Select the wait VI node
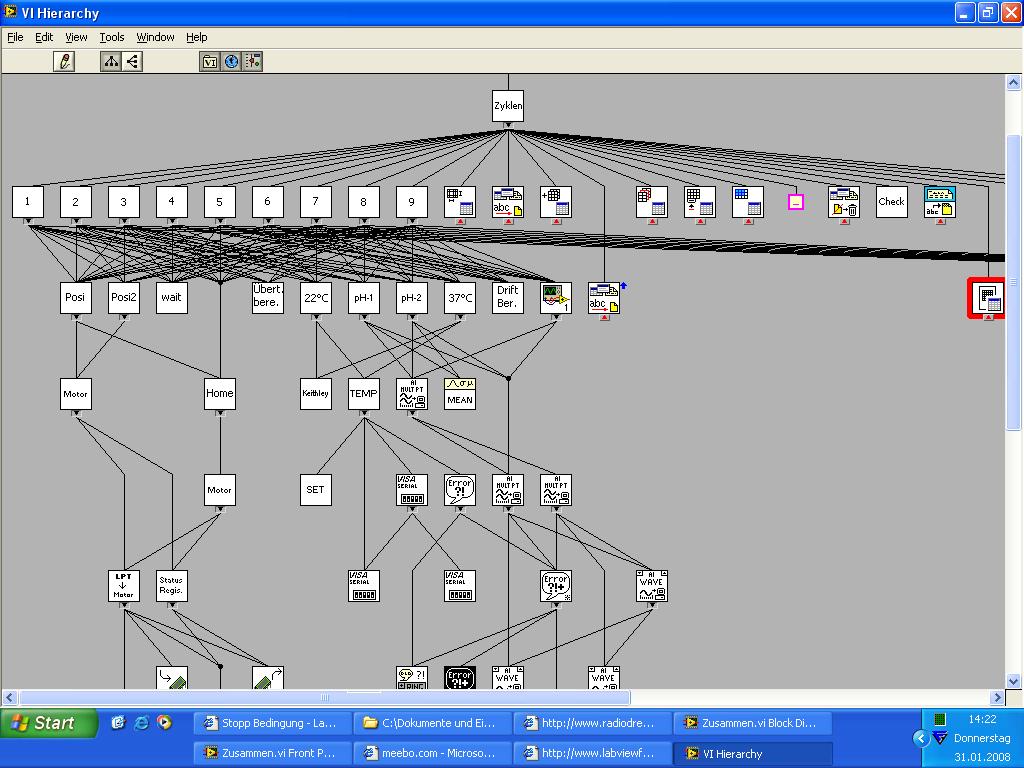The width and height of the screenshot is (1024, 768). 172,298
